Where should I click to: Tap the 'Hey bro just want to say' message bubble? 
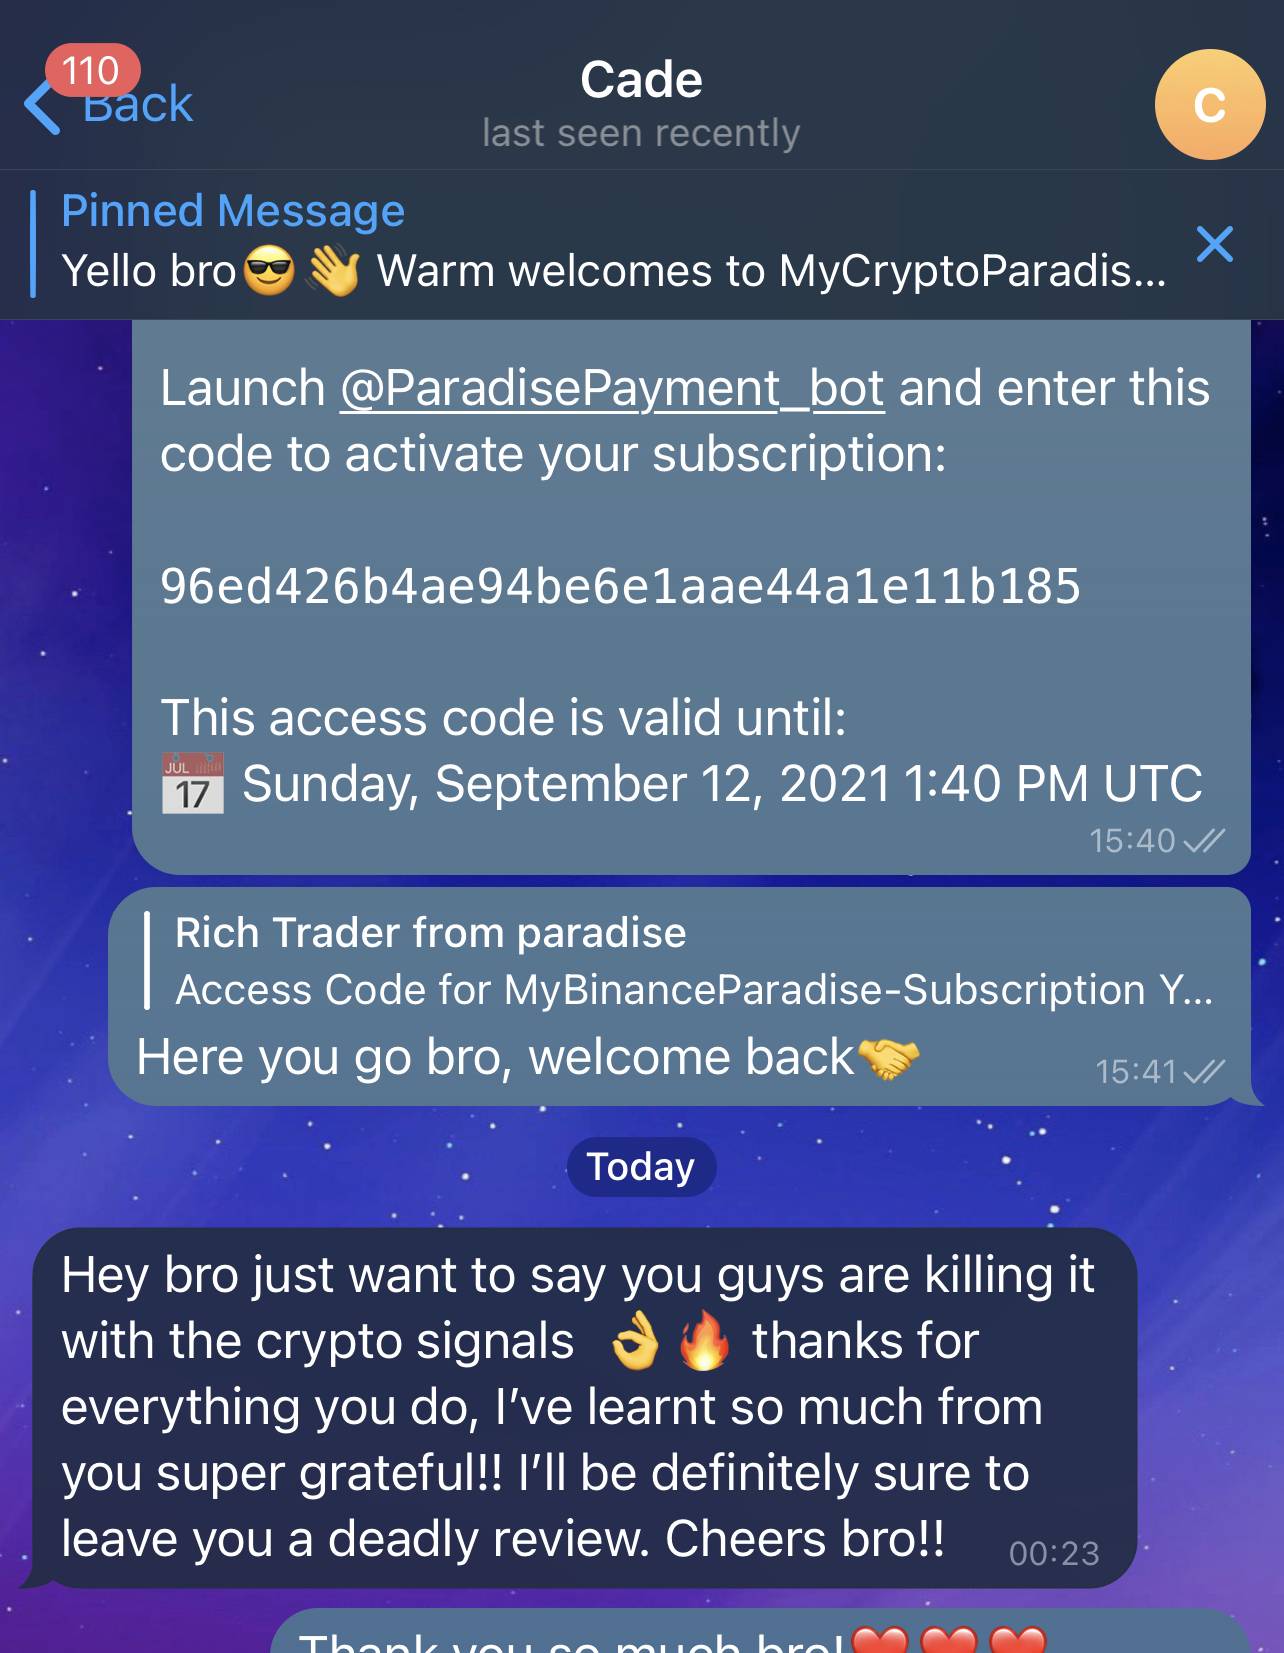point(584,1407)
